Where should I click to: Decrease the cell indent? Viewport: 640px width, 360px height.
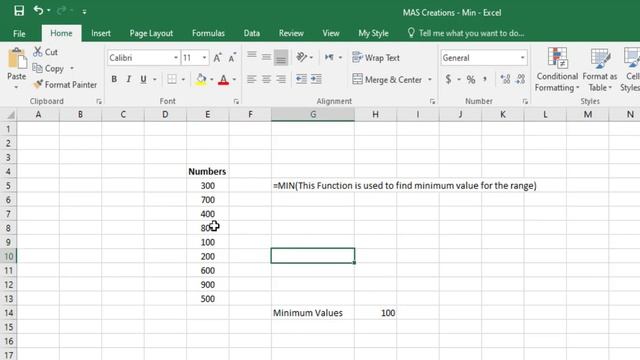click(x=301, y=79)
